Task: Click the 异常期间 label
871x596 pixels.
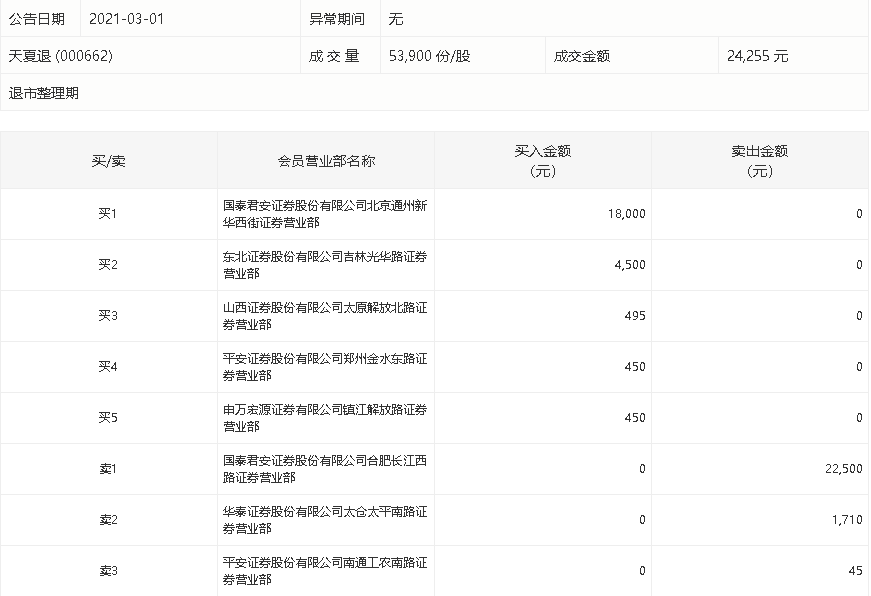Action: coord(337,19)
